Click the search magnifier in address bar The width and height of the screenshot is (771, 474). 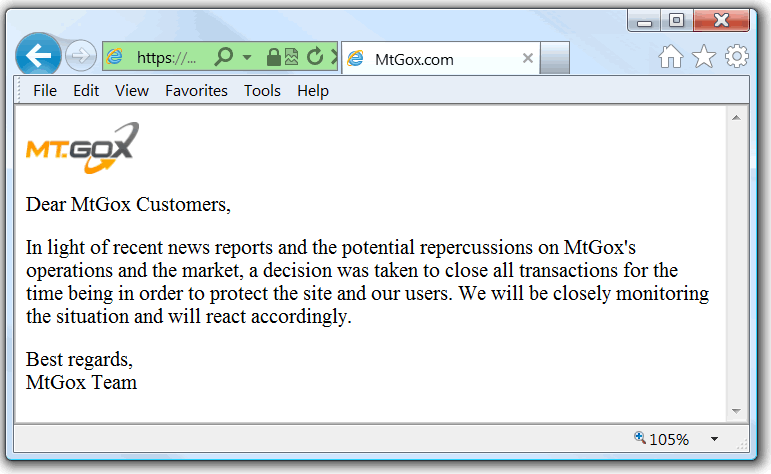[x=224, y=57]
